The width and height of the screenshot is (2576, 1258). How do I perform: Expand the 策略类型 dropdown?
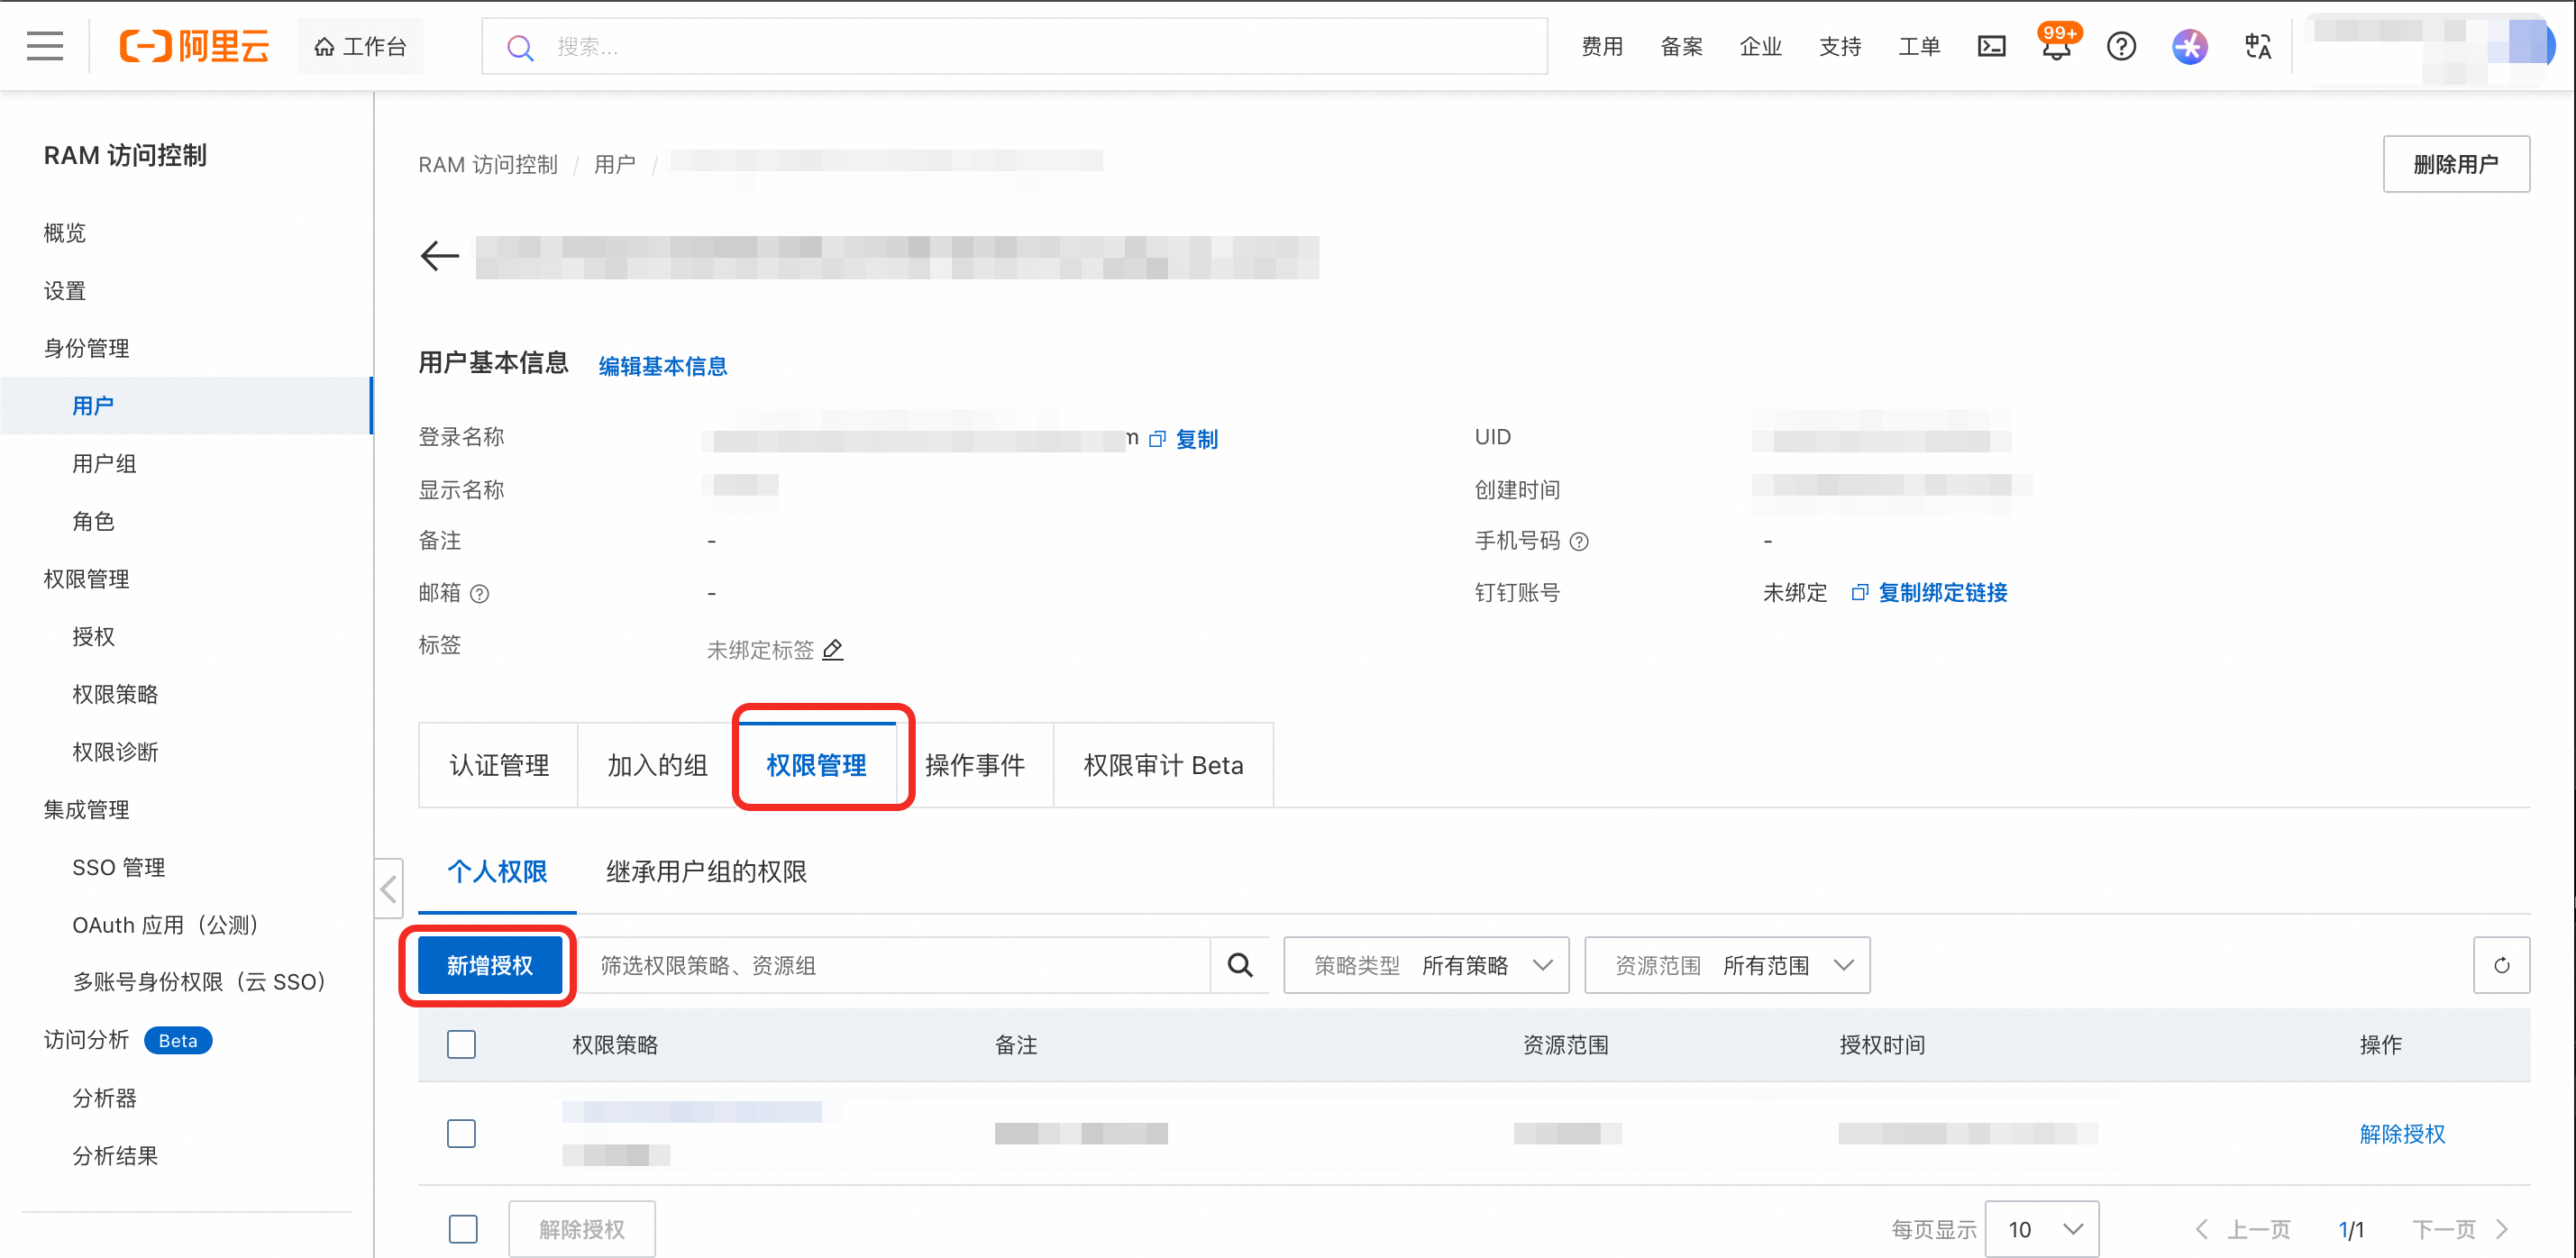tap(1426, 965)
